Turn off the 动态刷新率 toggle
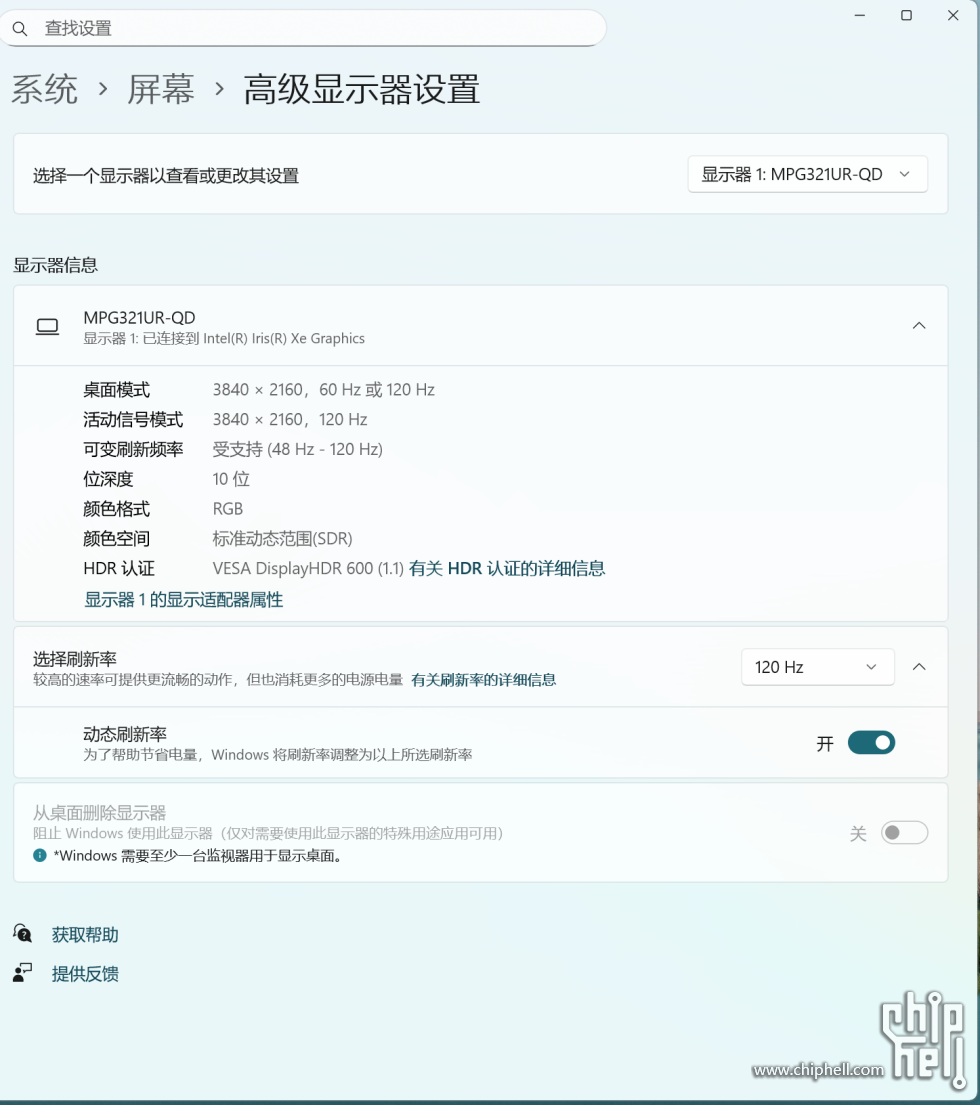Screen dimensions: 980x1105 (x=870, y=743)
